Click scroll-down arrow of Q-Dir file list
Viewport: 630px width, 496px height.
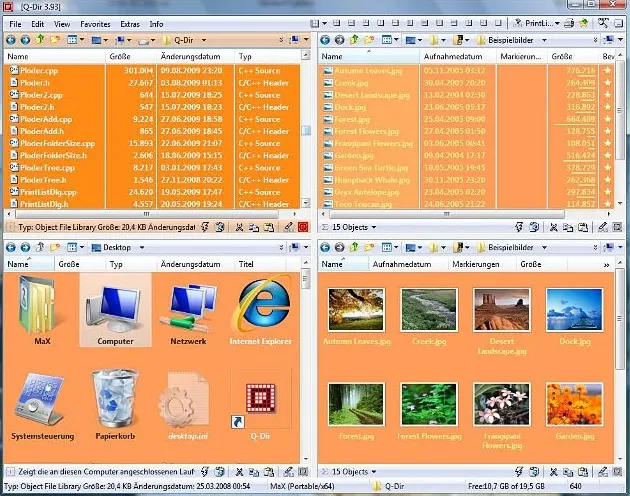point(306,203)
